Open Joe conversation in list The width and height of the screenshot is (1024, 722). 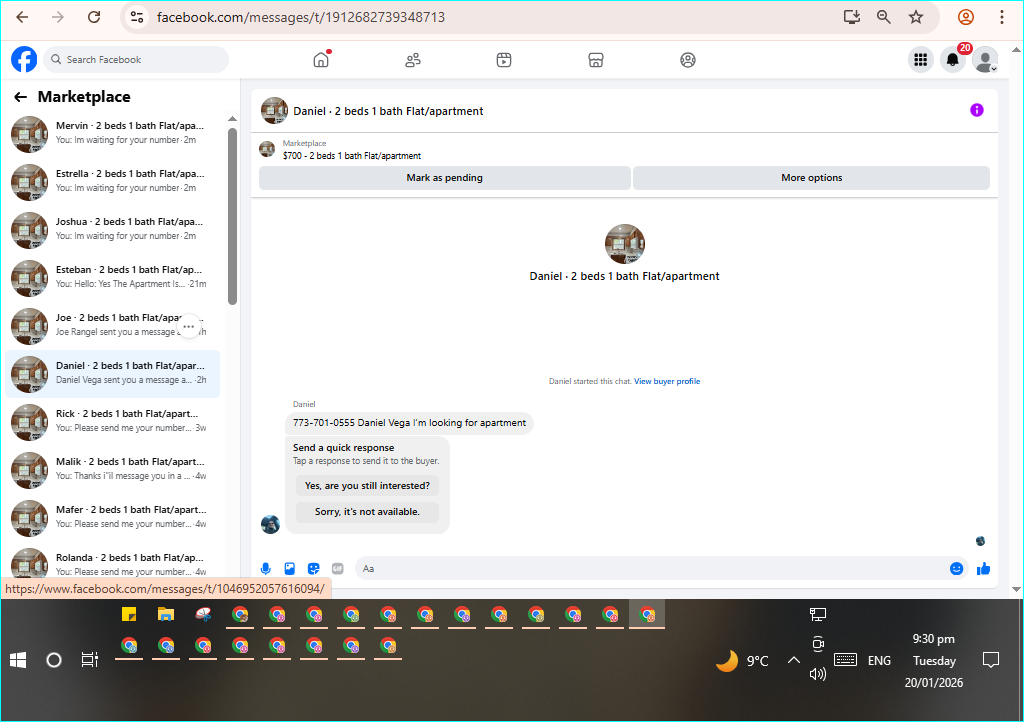(x=112, y=324)
